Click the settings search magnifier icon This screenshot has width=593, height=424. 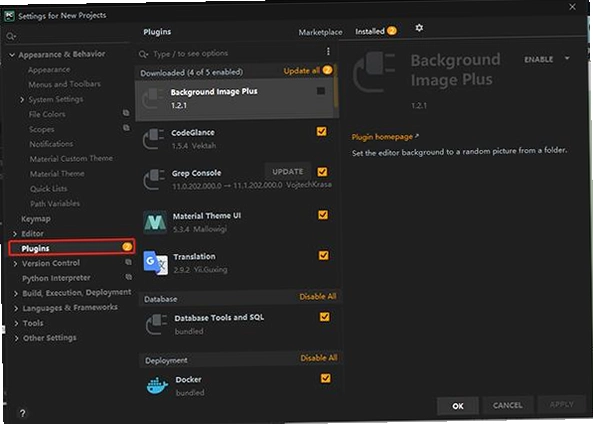coord(11,36)
